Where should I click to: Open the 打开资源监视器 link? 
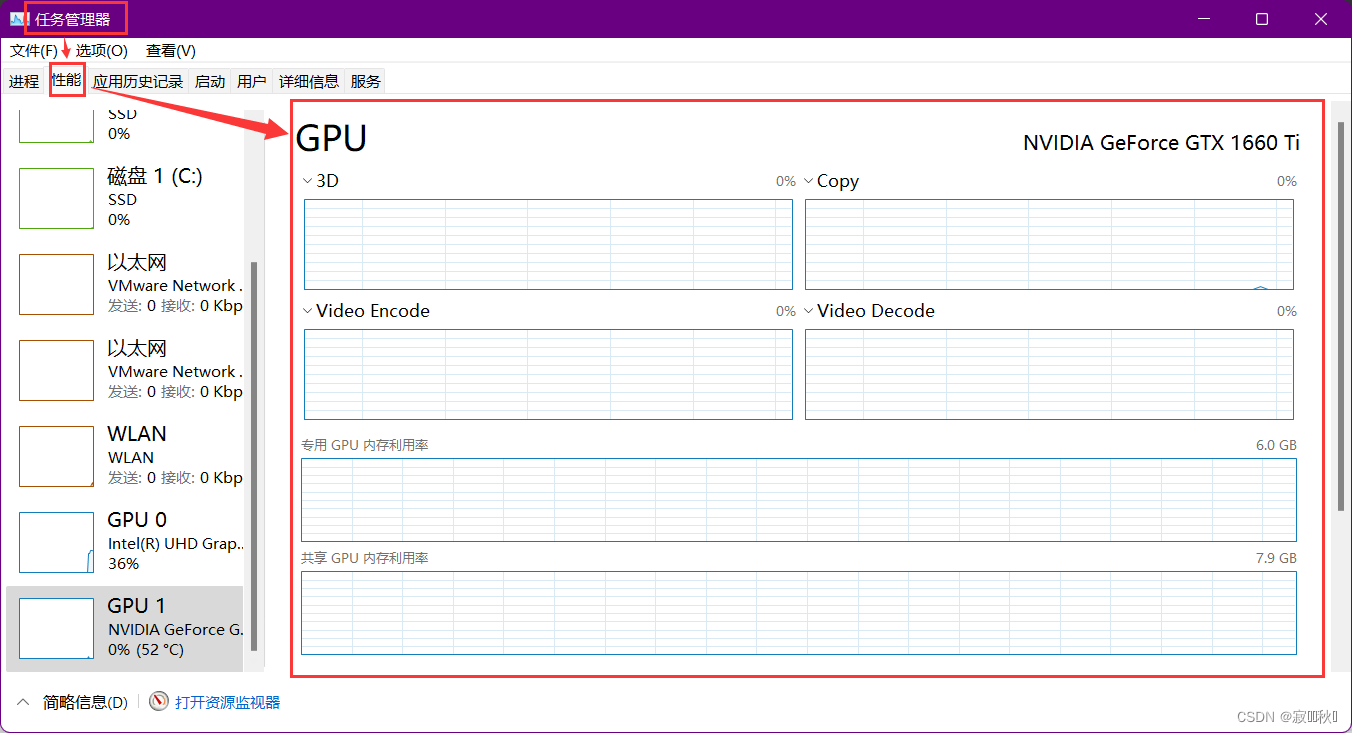[227, 702]
